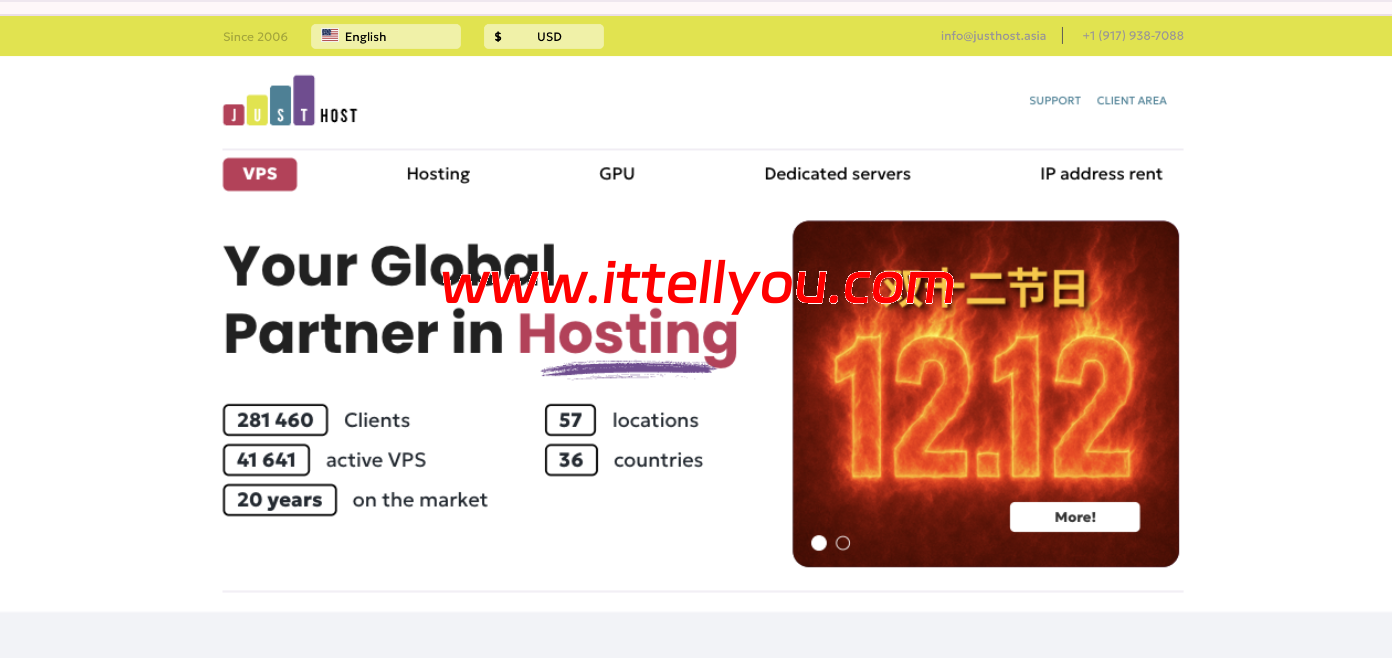Switch to the second carousel slide dot
This screenshot has width=1392, height=658.
tap(843, 543)
